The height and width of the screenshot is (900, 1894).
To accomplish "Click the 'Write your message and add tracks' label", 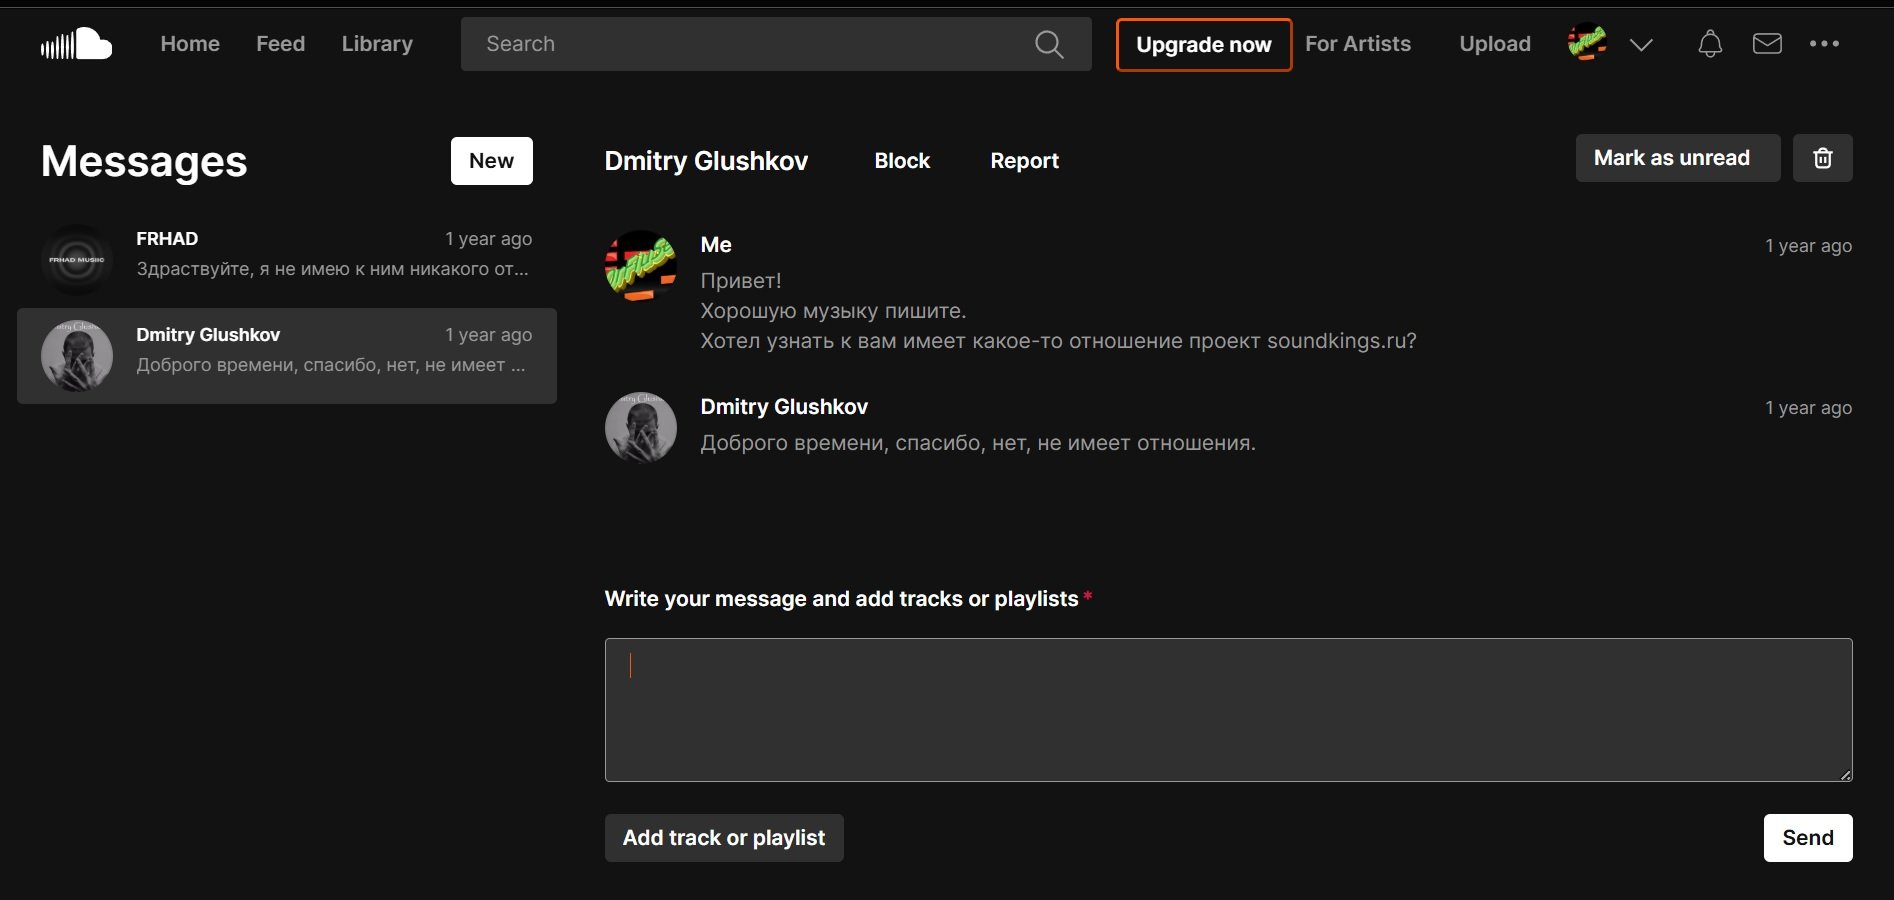I will point(841,599).
